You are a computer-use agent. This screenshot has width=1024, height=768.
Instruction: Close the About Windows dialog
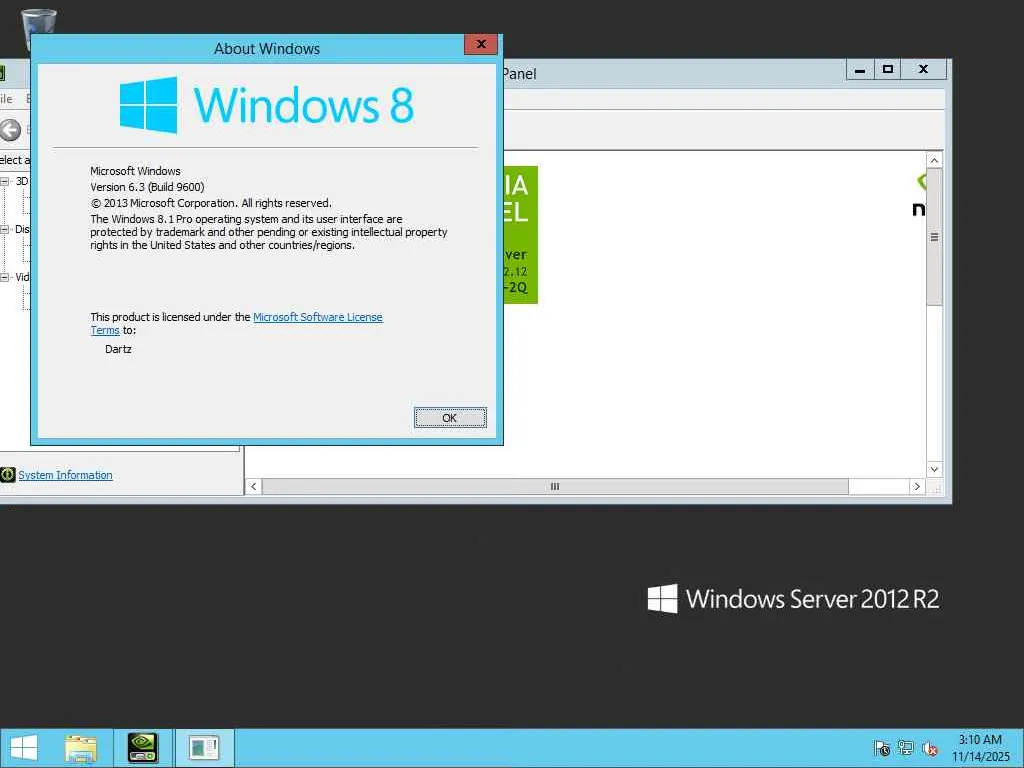coord(481,44)
